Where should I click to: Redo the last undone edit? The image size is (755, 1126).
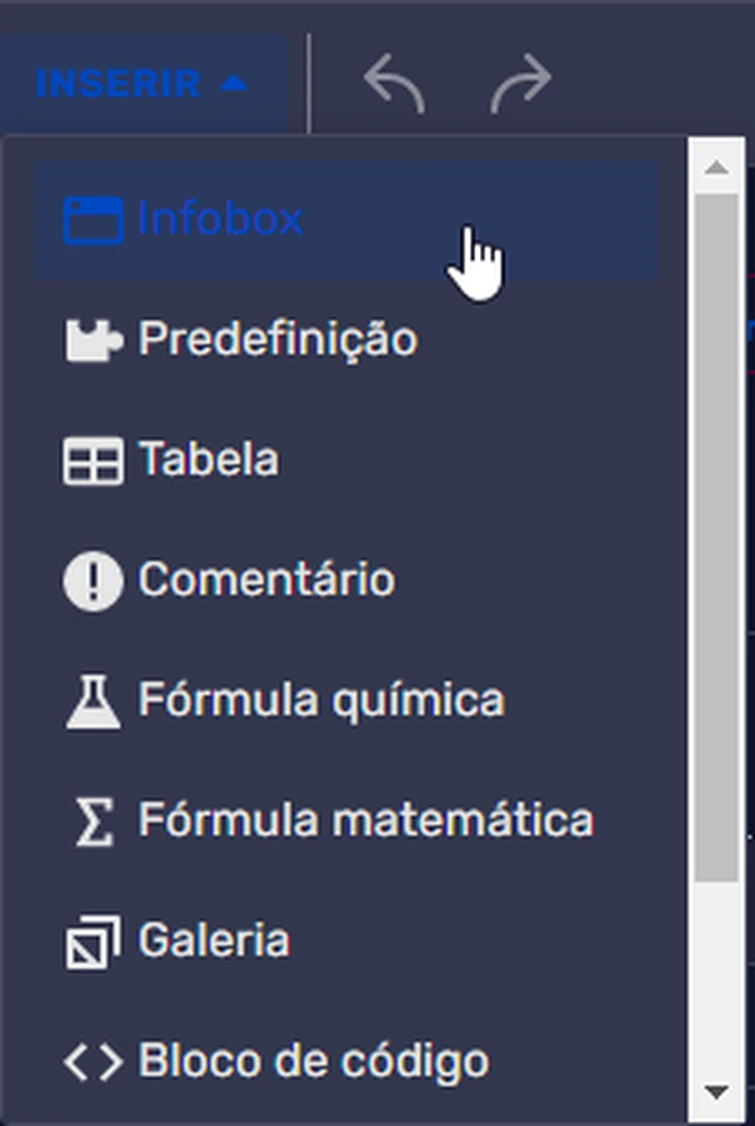point(521,82)
